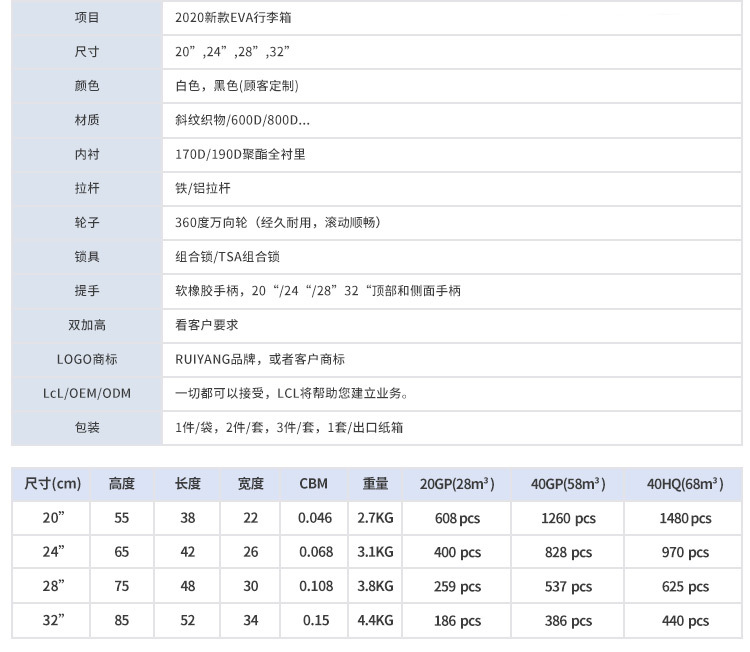The image size is (750, 652).
Task: Click length value 48
Action: pyautogui.click(x=188, y=586)
